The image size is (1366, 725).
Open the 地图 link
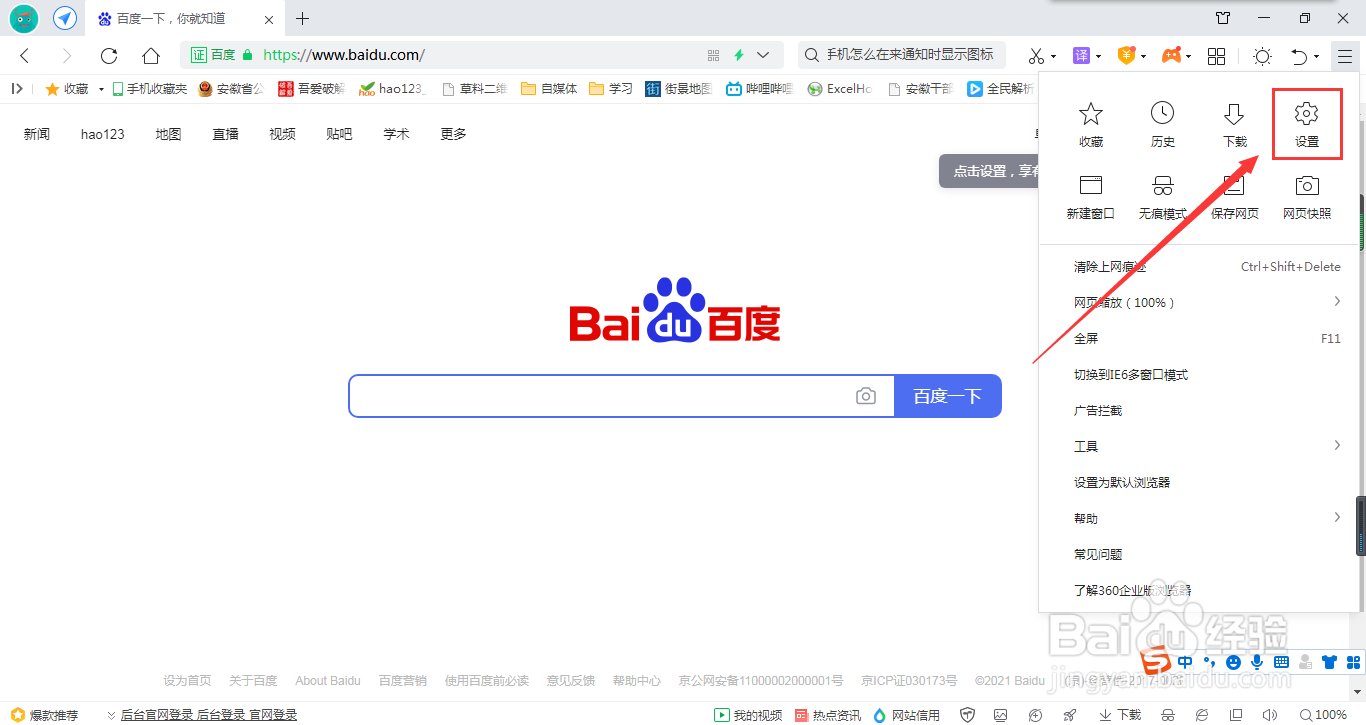coord(169,134)
